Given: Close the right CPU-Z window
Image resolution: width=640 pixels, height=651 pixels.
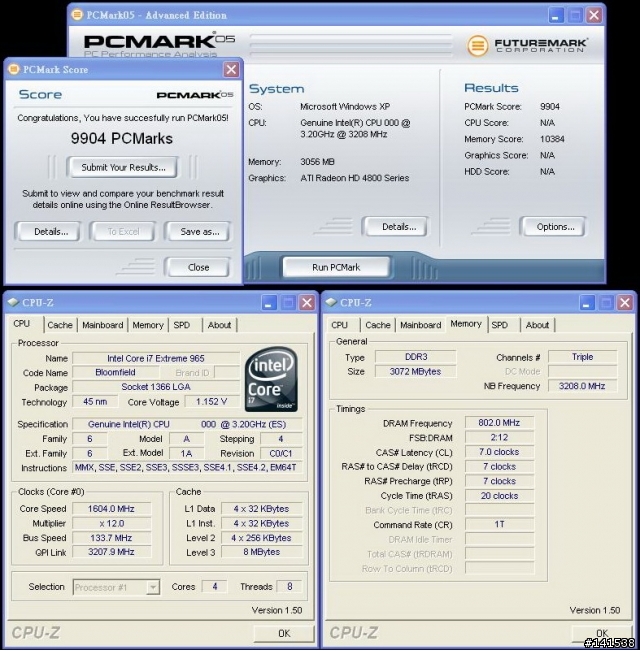Looking at the screenshot, I should coord(625,303).
